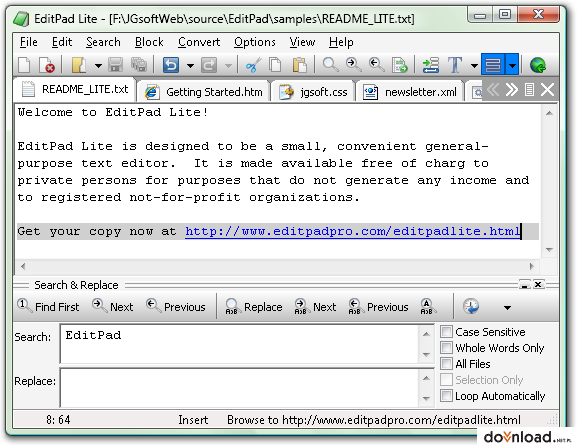Screen dimensions: 577x446
Task: Click the Go to Line toolbar icon
Action: (400, 65)
